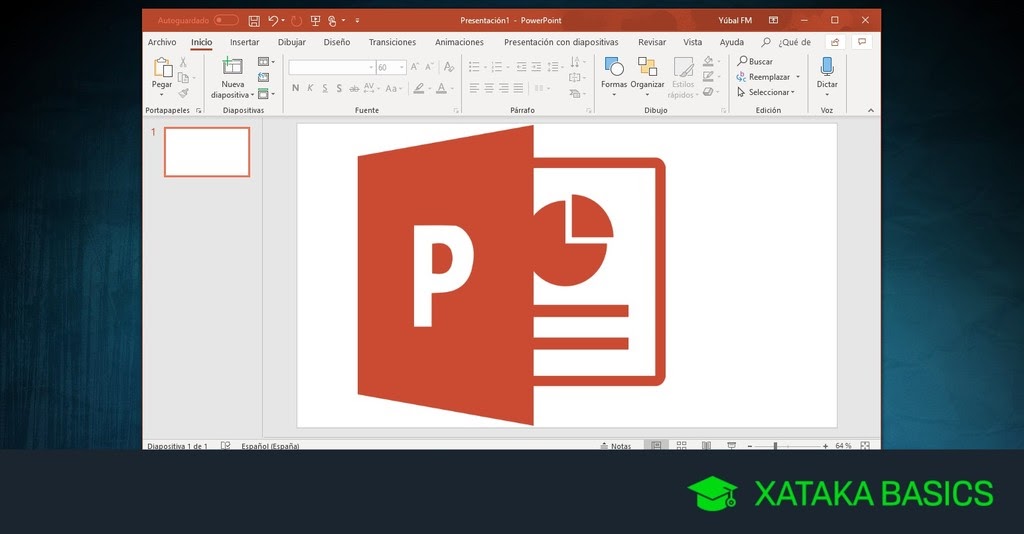Open the font size 60 dropdown
Viewport: 1024px width, 534px height.
(402, 67)
